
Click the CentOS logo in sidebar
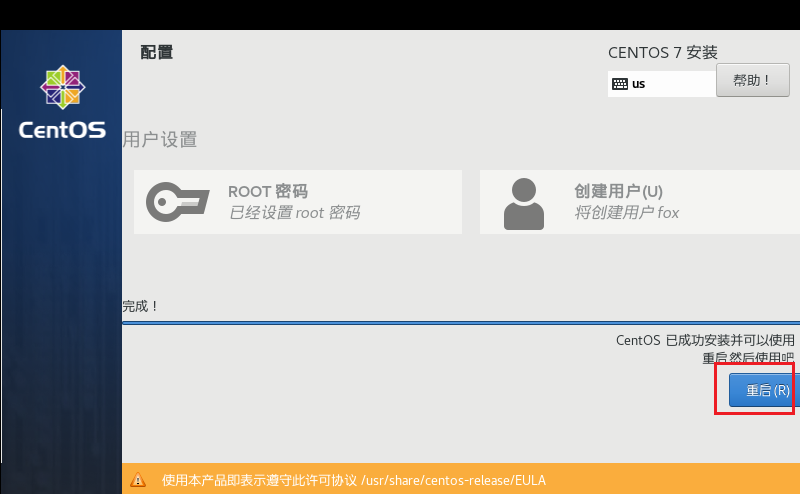pyautogui.click(x=63, y=102)
